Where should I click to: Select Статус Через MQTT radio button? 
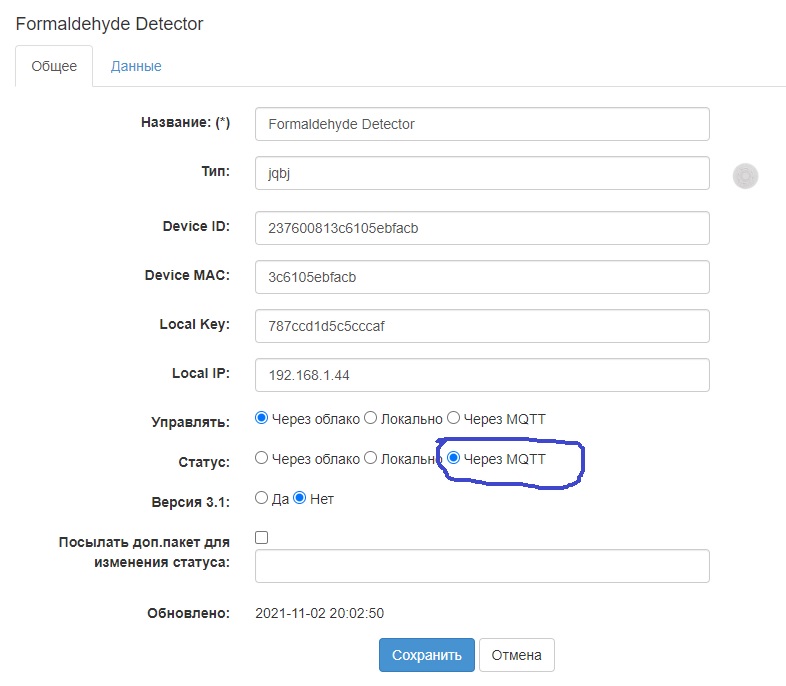(x=453, y=458)
